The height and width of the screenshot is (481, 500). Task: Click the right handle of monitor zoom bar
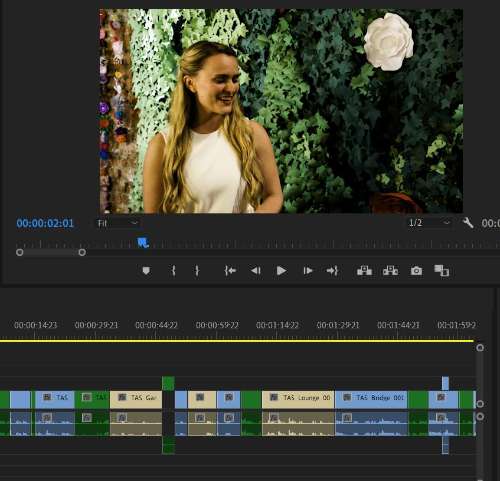coord(82,252)
